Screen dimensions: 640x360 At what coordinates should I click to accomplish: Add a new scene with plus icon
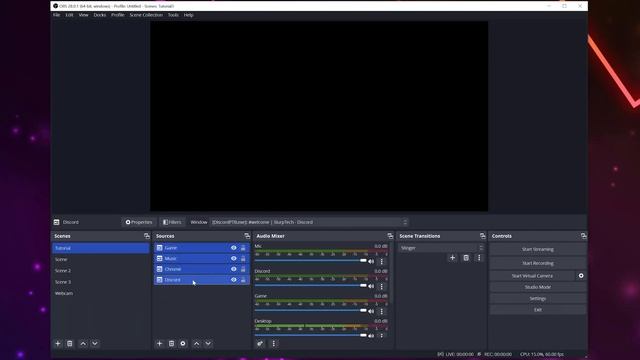[58, 344]
